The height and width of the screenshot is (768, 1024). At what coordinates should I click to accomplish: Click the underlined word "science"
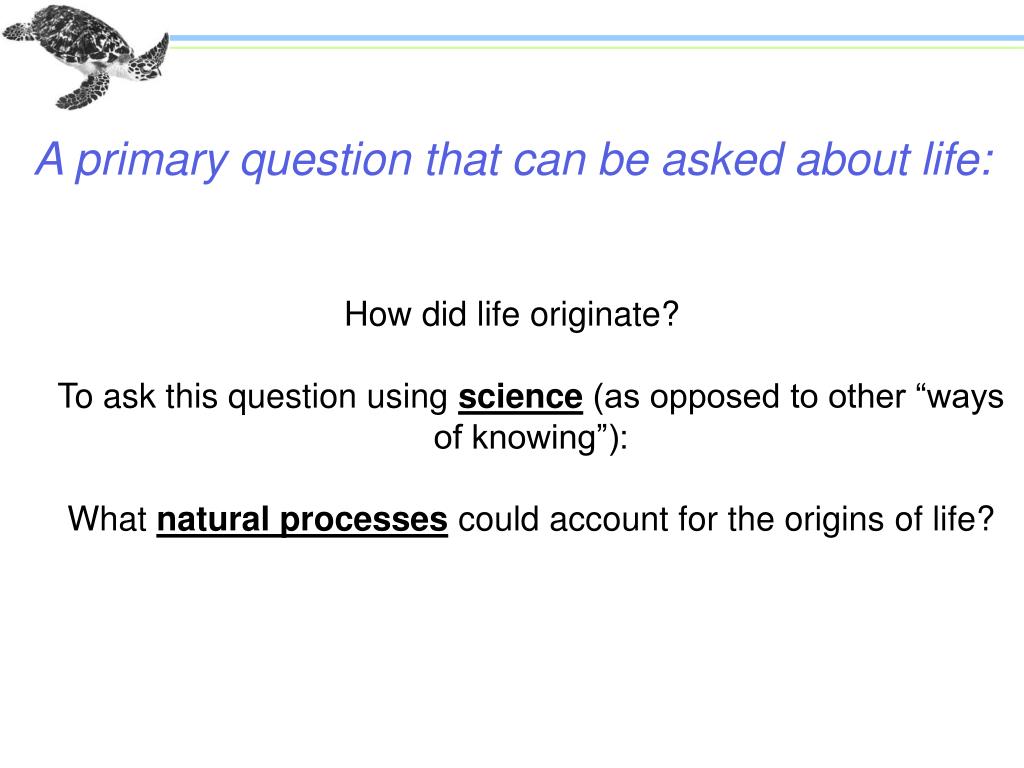520,397
